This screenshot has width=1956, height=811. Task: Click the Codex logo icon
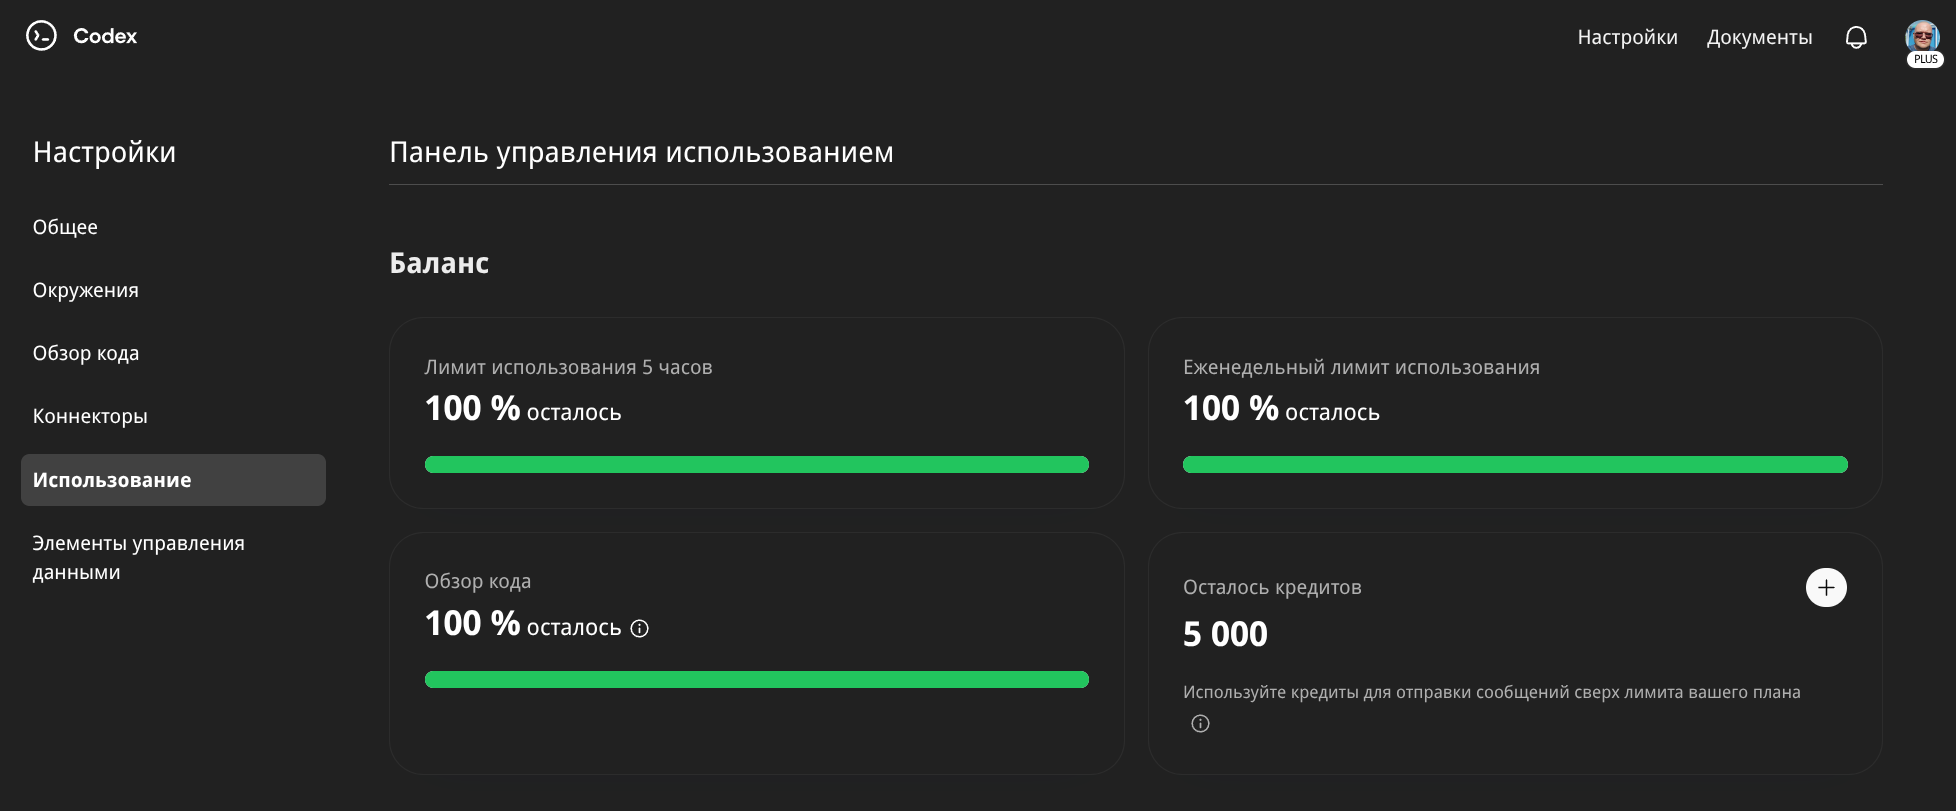(41, 36)
